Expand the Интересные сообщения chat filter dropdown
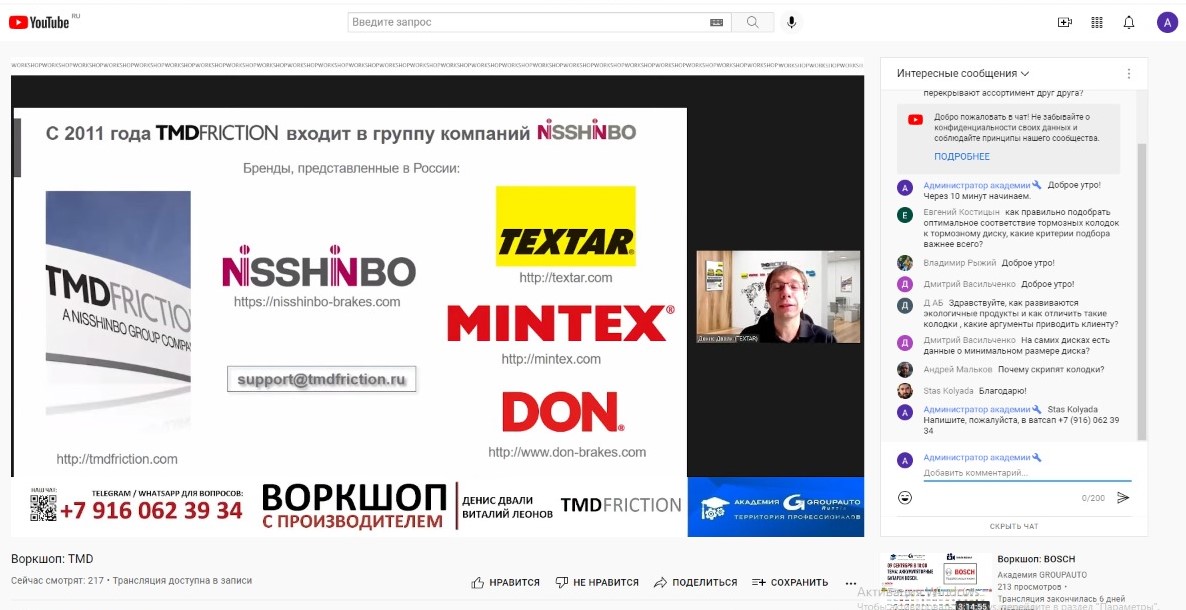Image resolution: width=1186 pixels, height=610 pixels. (963, 73)
